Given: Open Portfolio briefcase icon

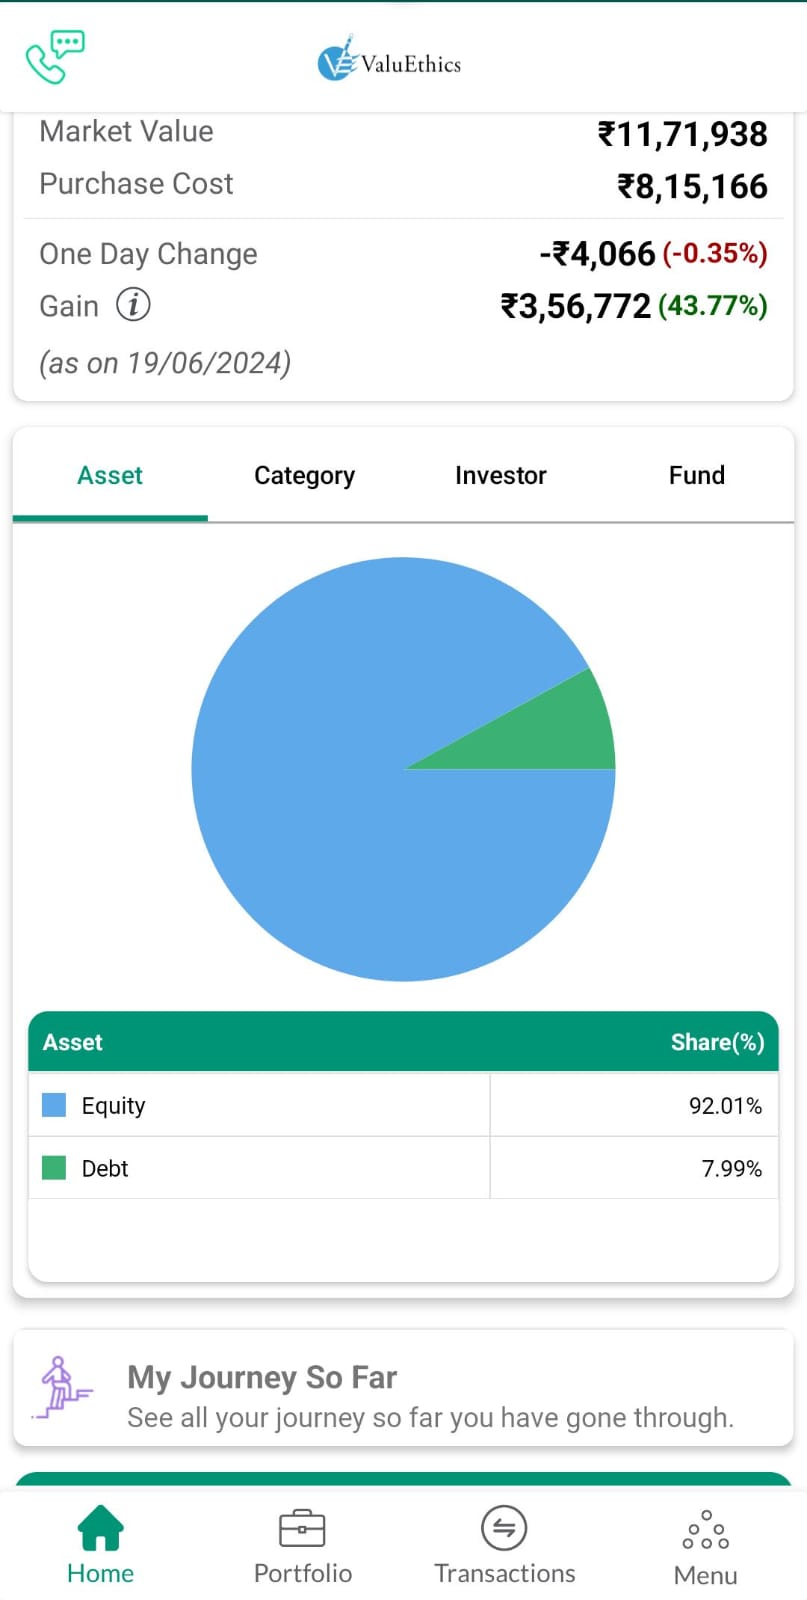Looking at the screenshot, I should pos(302,1528).
